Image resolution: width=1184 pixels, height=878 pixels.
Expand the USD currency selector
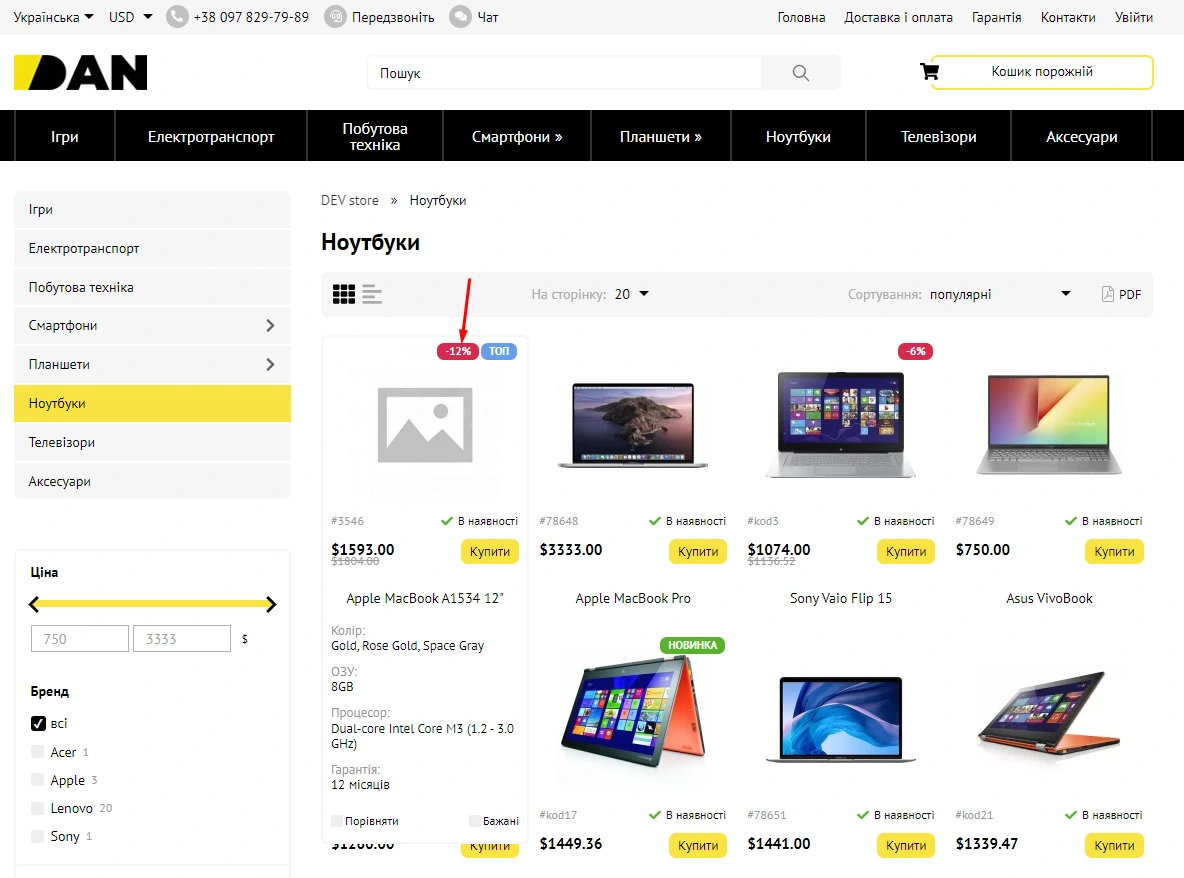[x=131, y=17]
